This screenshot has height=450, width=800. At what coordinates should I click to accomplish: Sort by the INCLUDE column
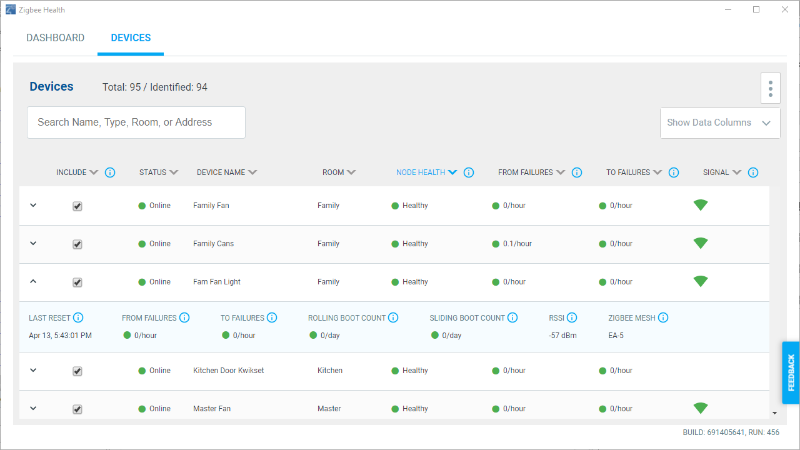tap(77, 172)
